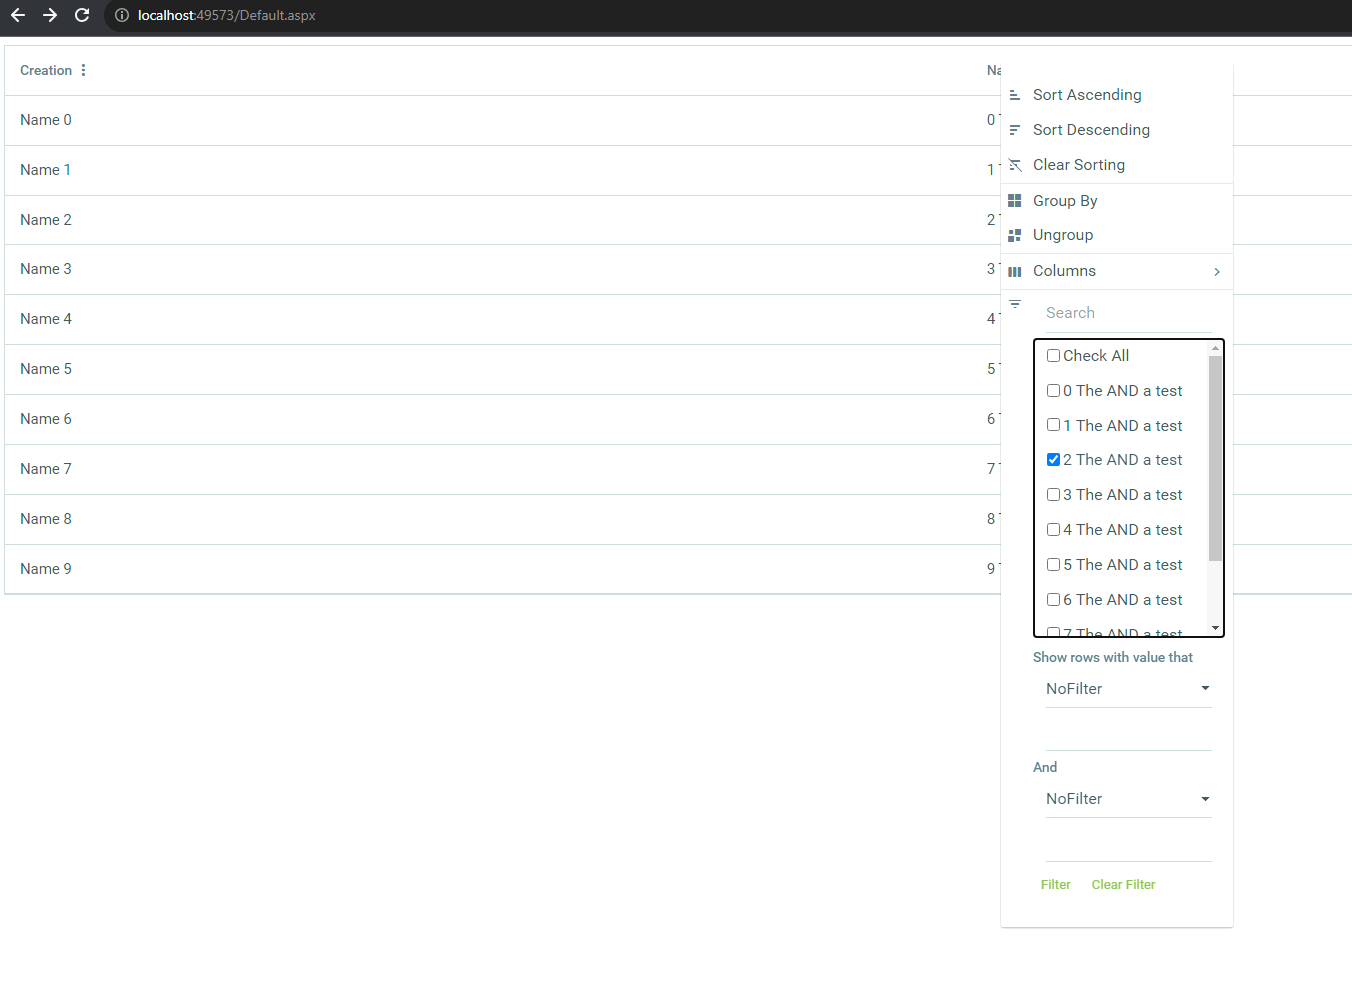
Task: Click the filter icon beside Search
Action: coord(1015,304)
